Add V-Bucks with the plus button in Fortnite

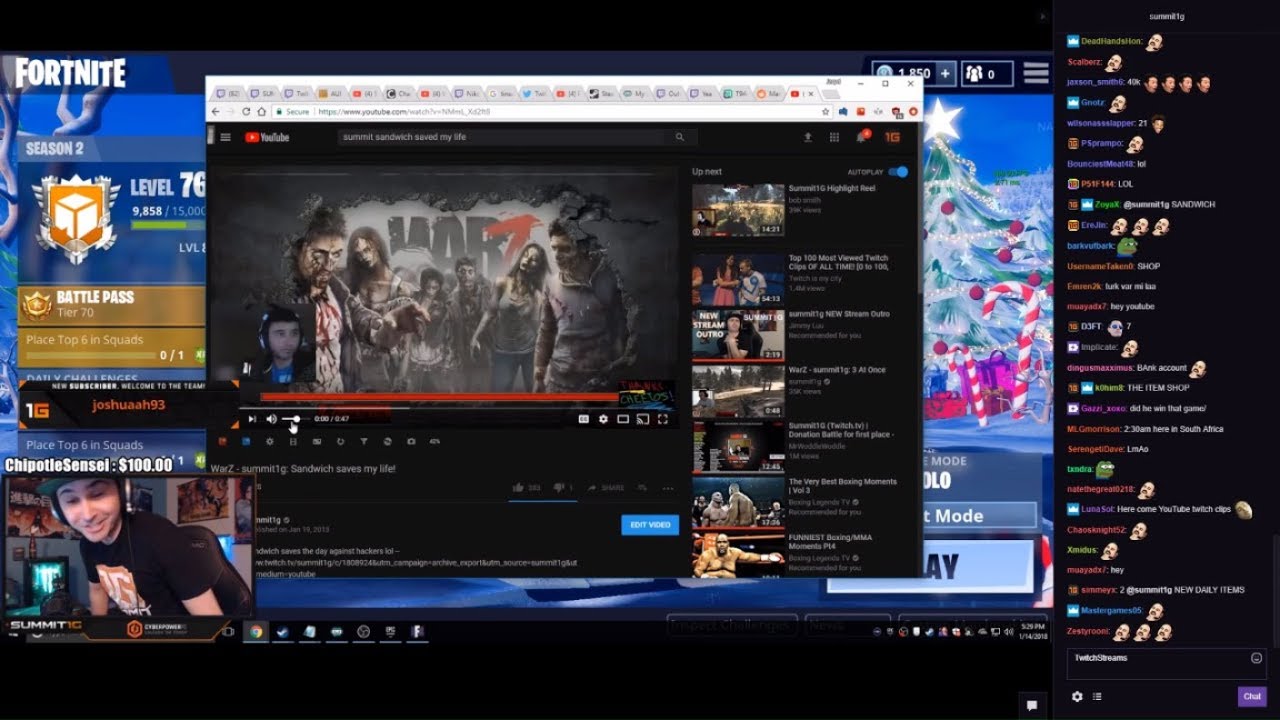click(945, 73)
